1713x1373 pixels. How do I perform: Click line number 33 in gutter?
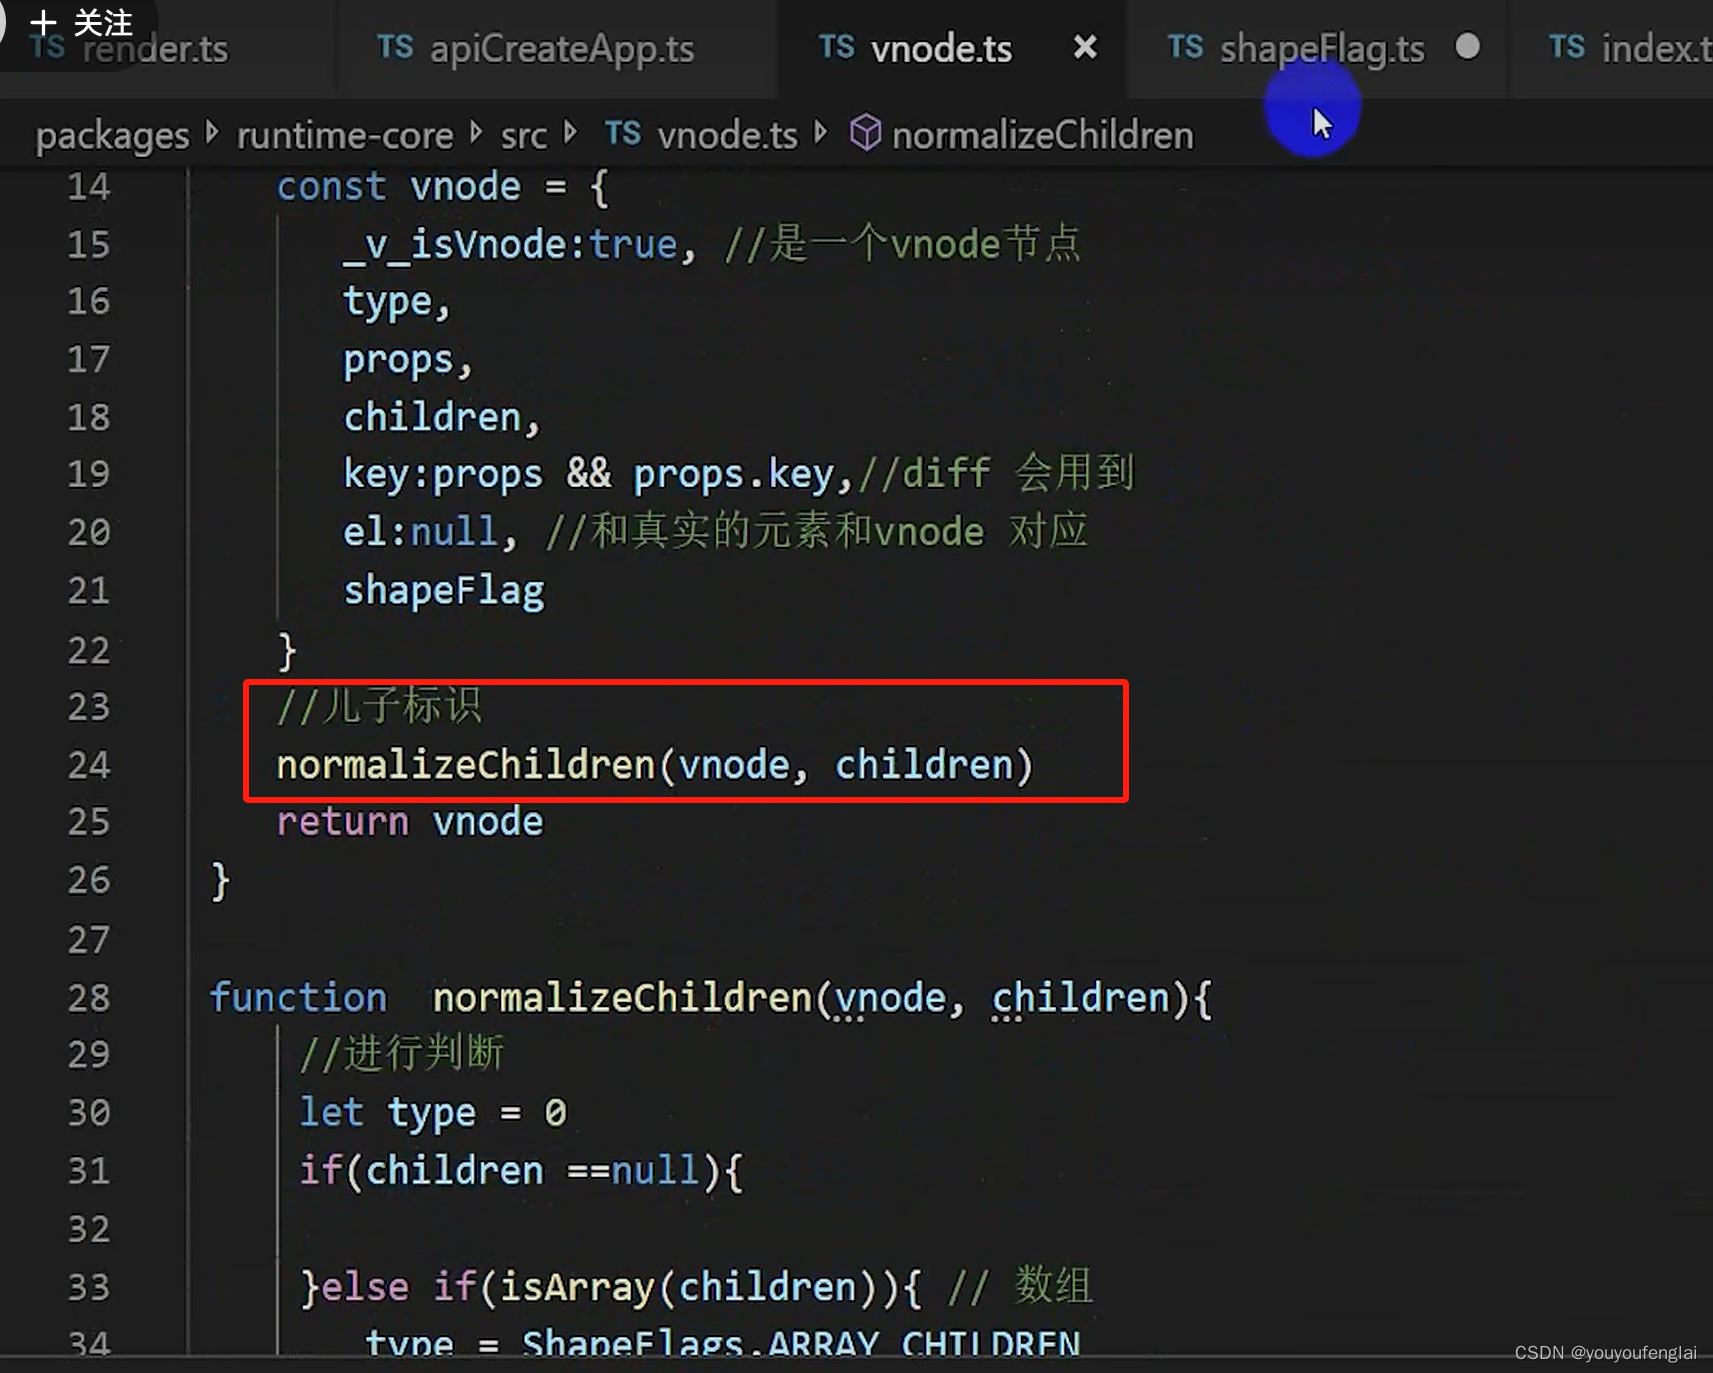(89, 1286)
